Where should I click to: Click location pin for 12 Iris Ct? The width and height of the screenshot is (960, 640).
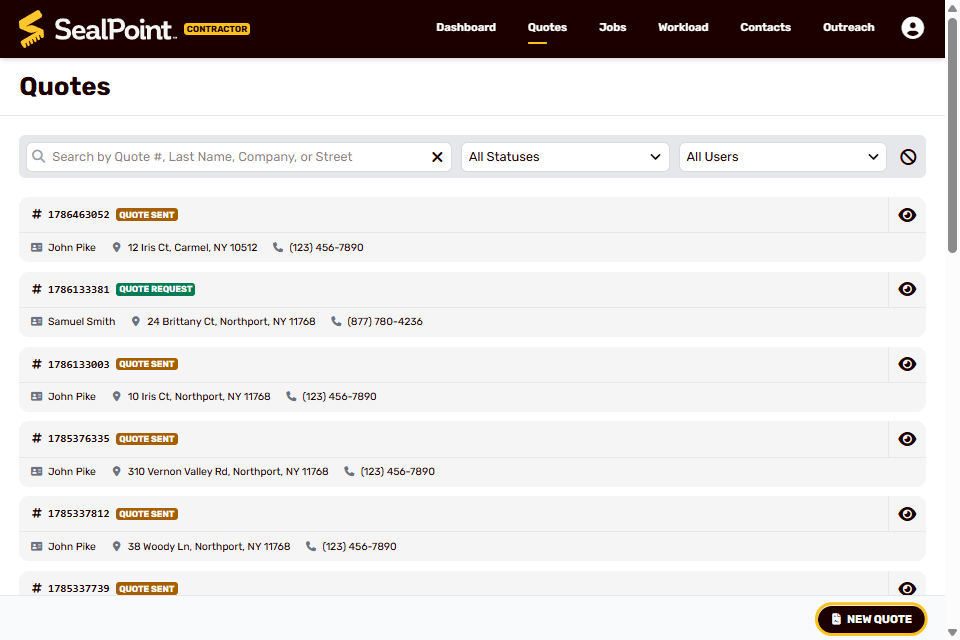pos(116,247)
